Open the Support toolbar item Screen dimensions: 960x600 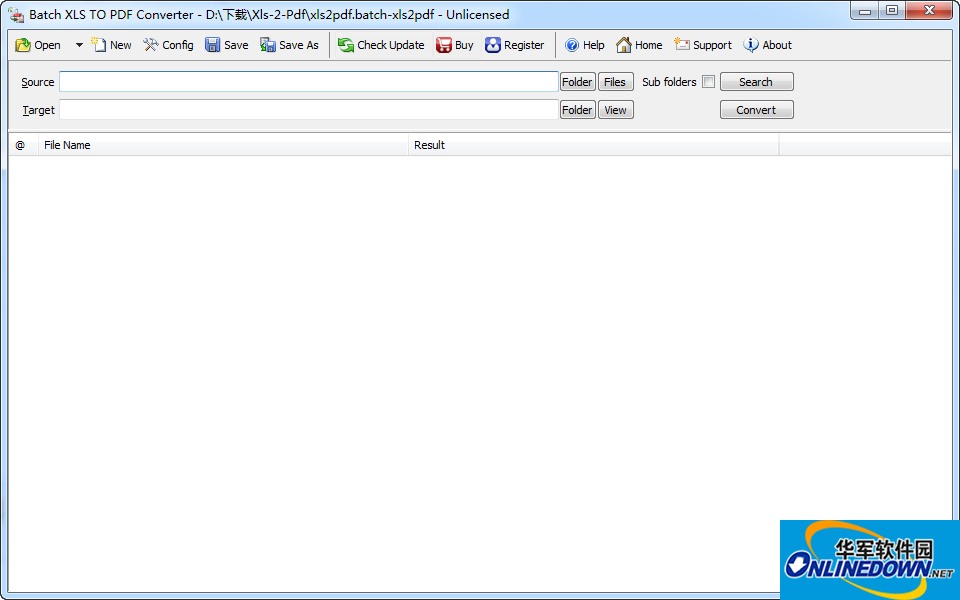pyautogui.click(x=703, y=45)
